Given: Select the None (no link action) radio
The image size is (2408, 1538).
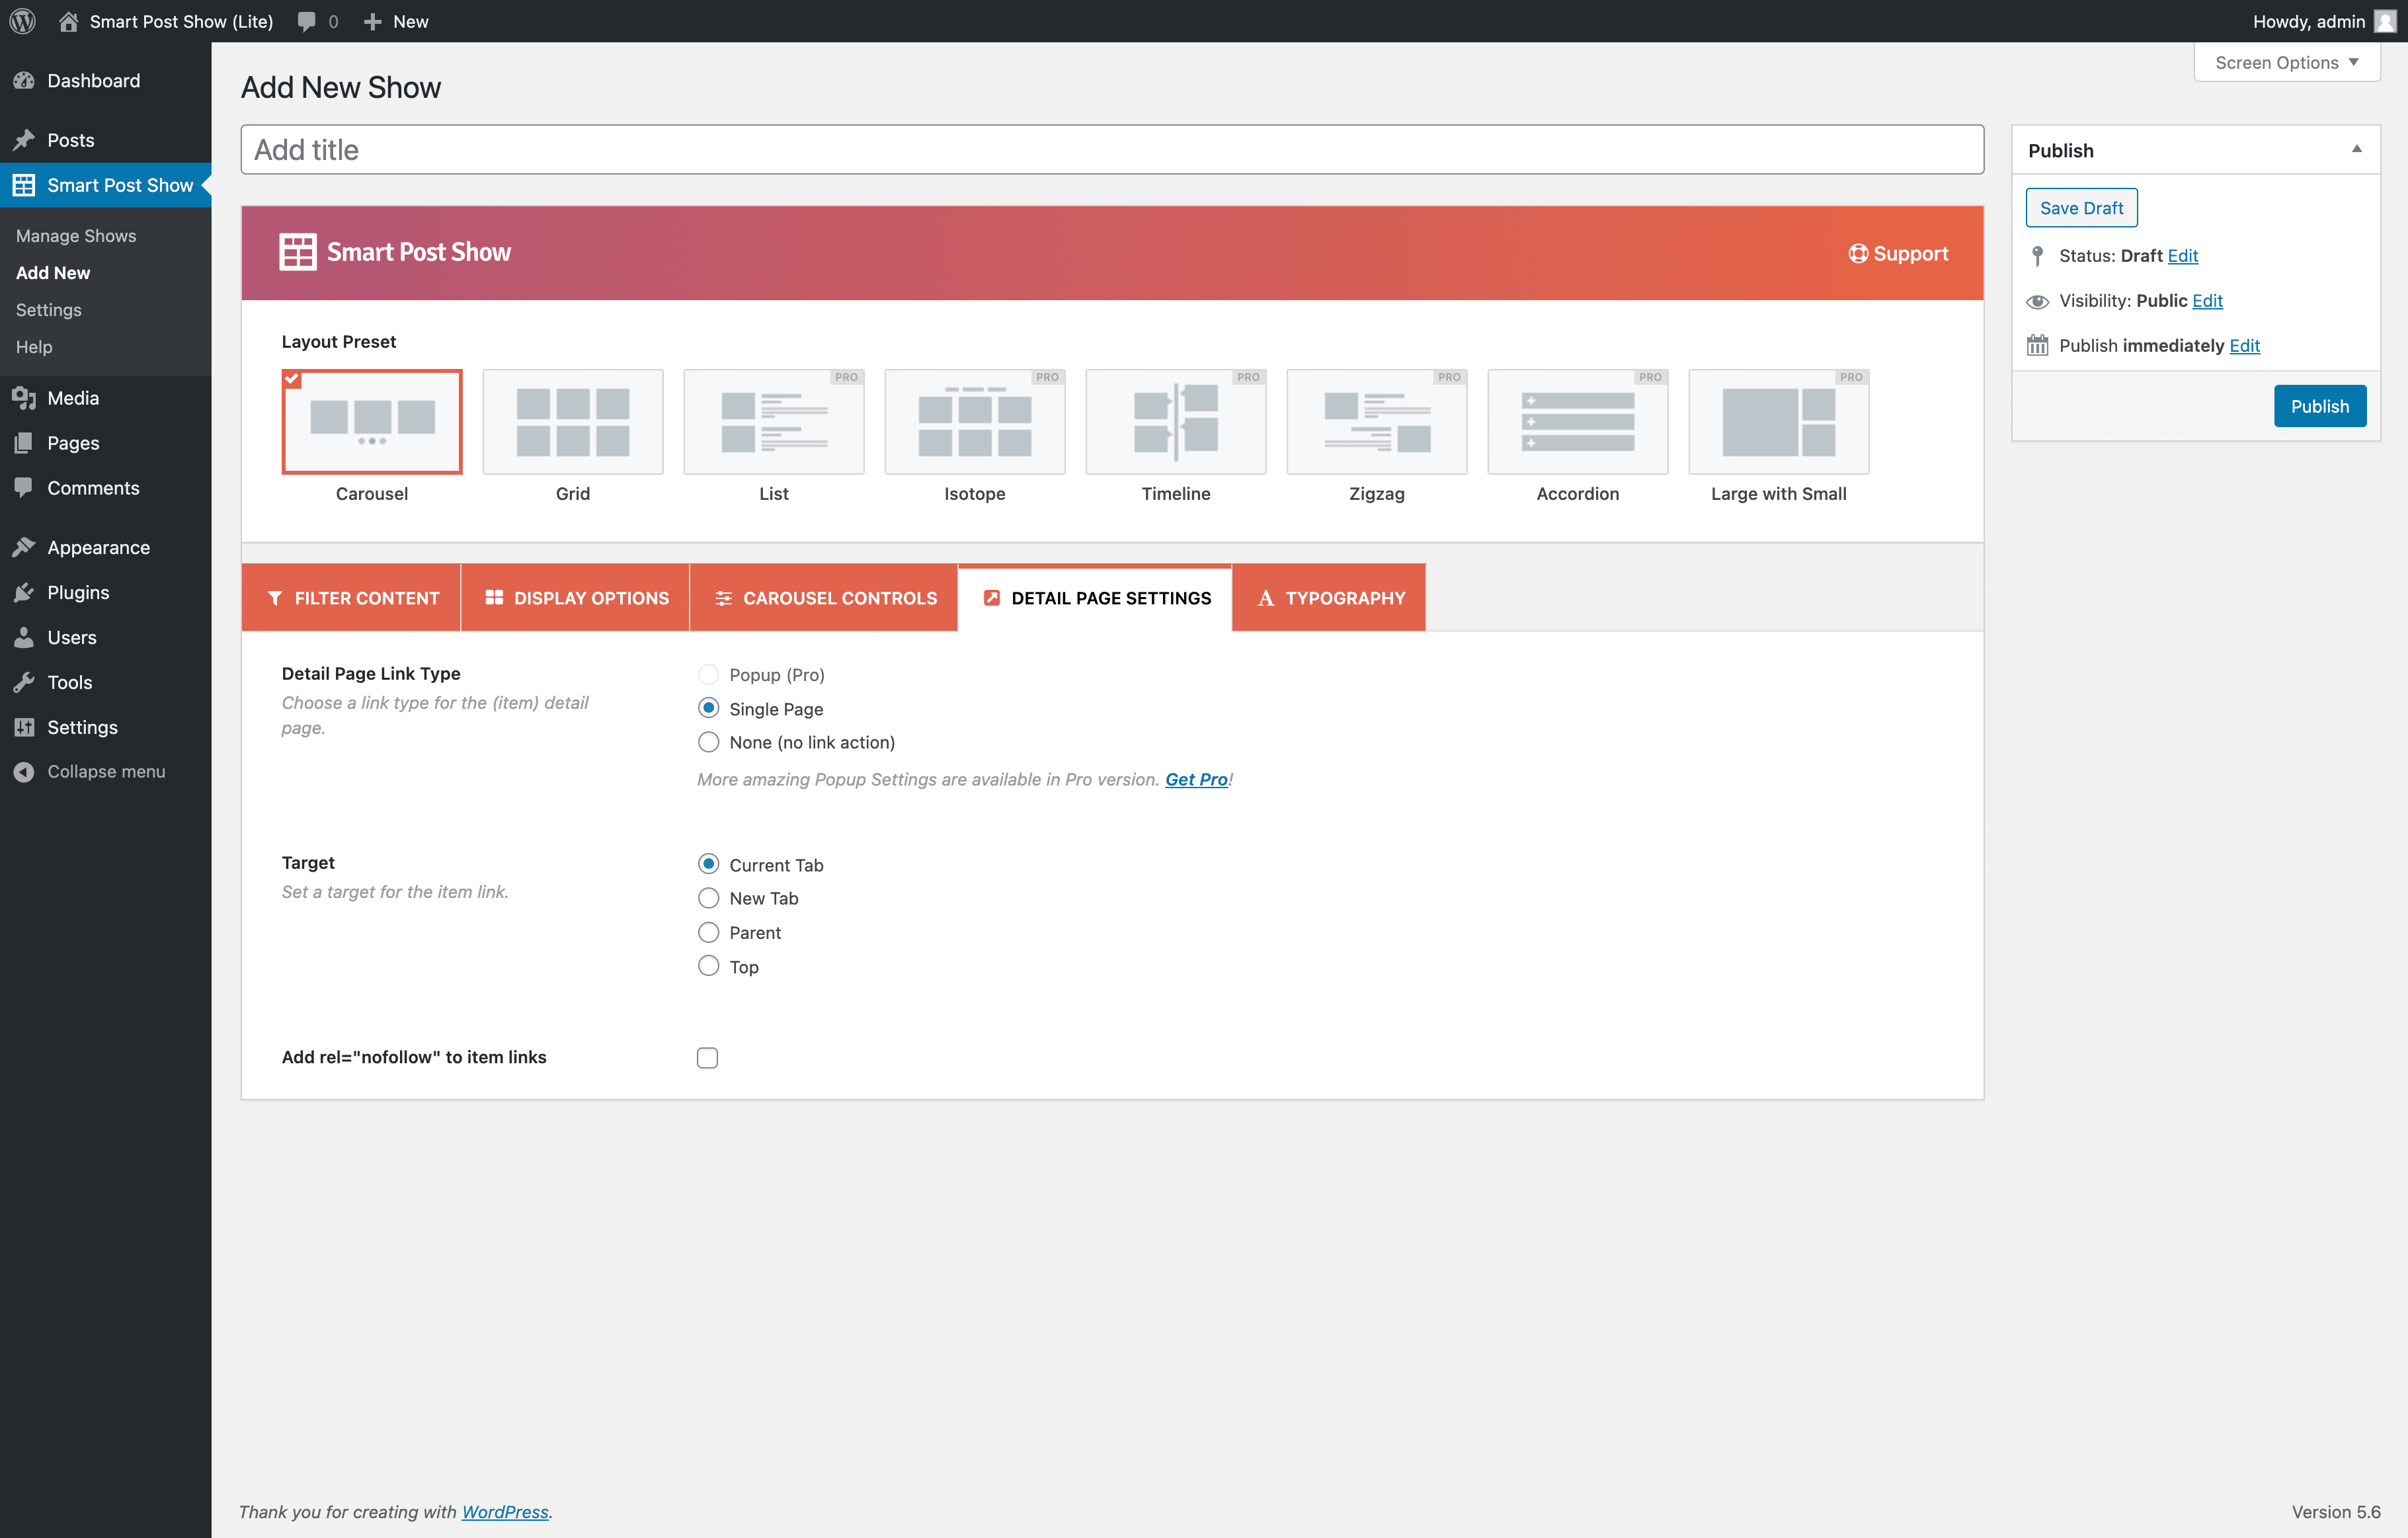Looking at the screenshot, I should coord(708,742).
